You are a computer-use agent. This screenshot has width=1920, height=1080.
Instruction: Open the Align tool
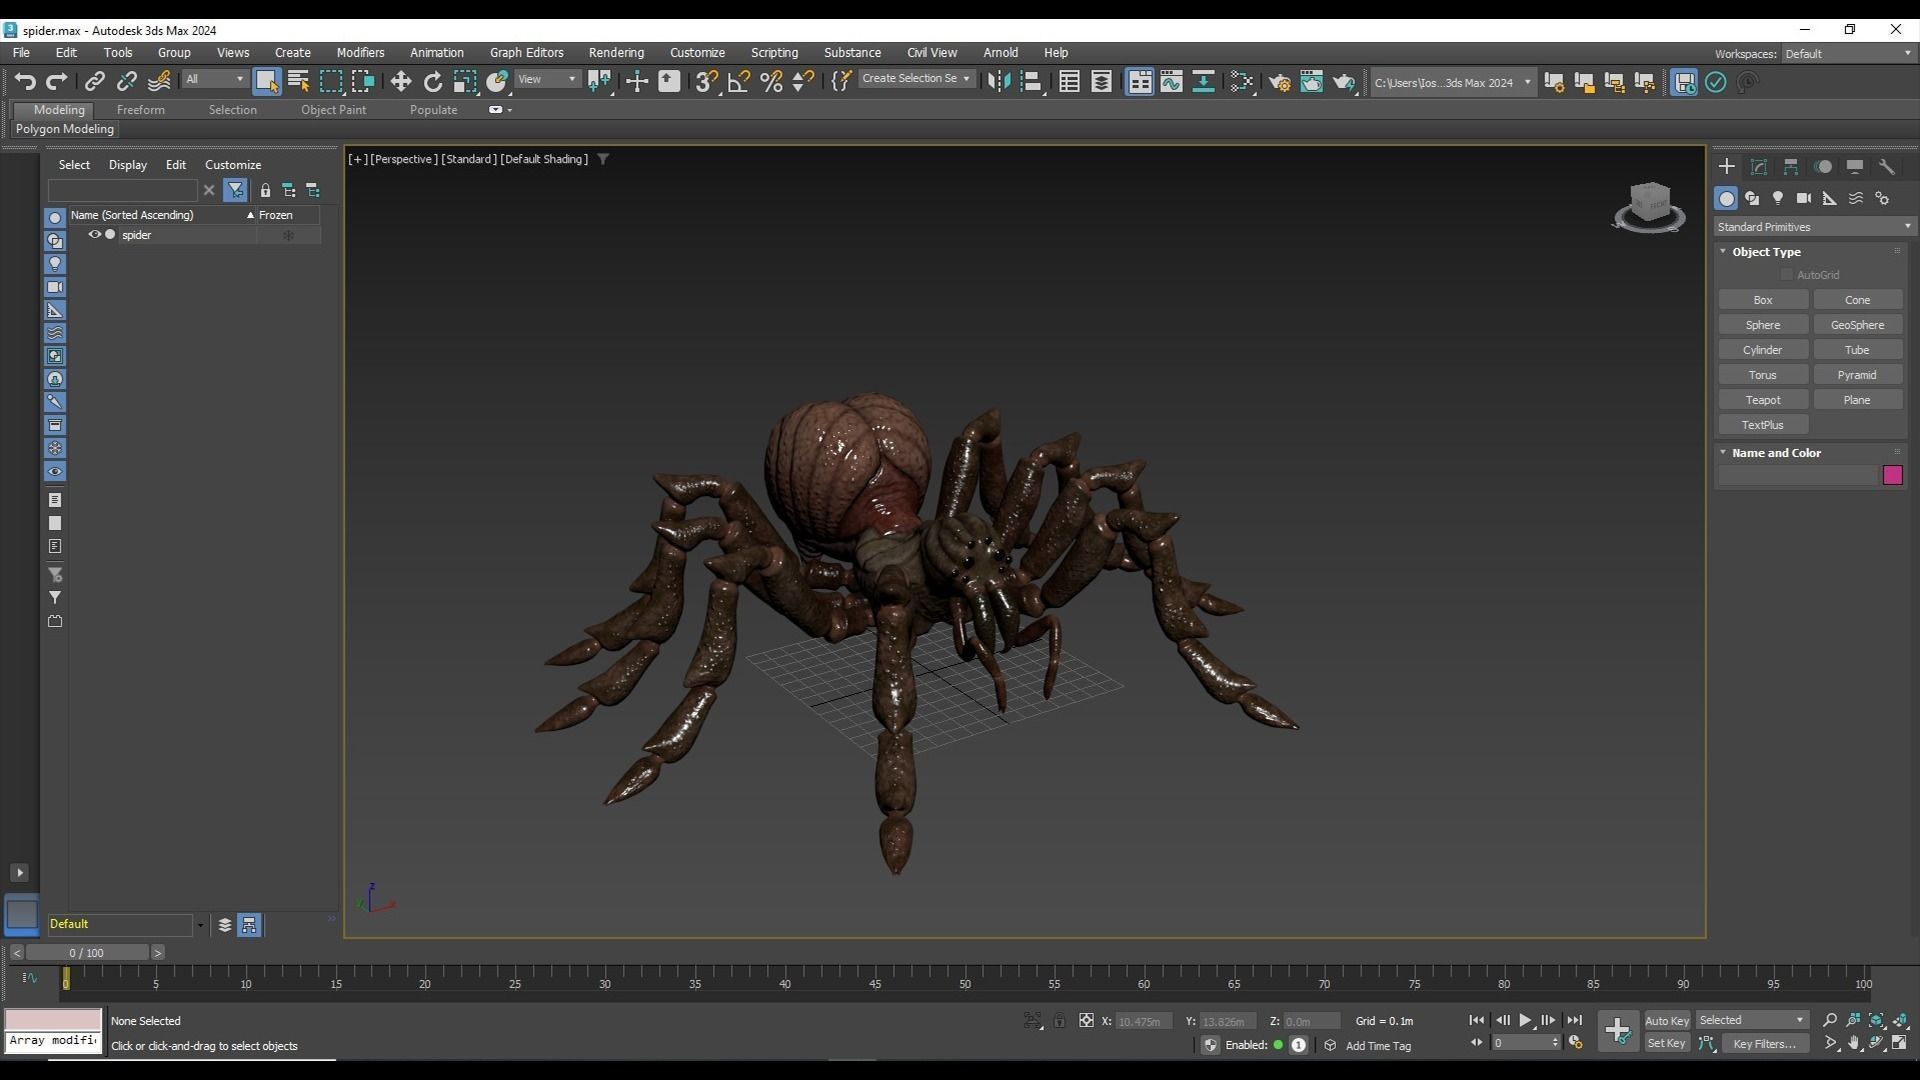1031,82
